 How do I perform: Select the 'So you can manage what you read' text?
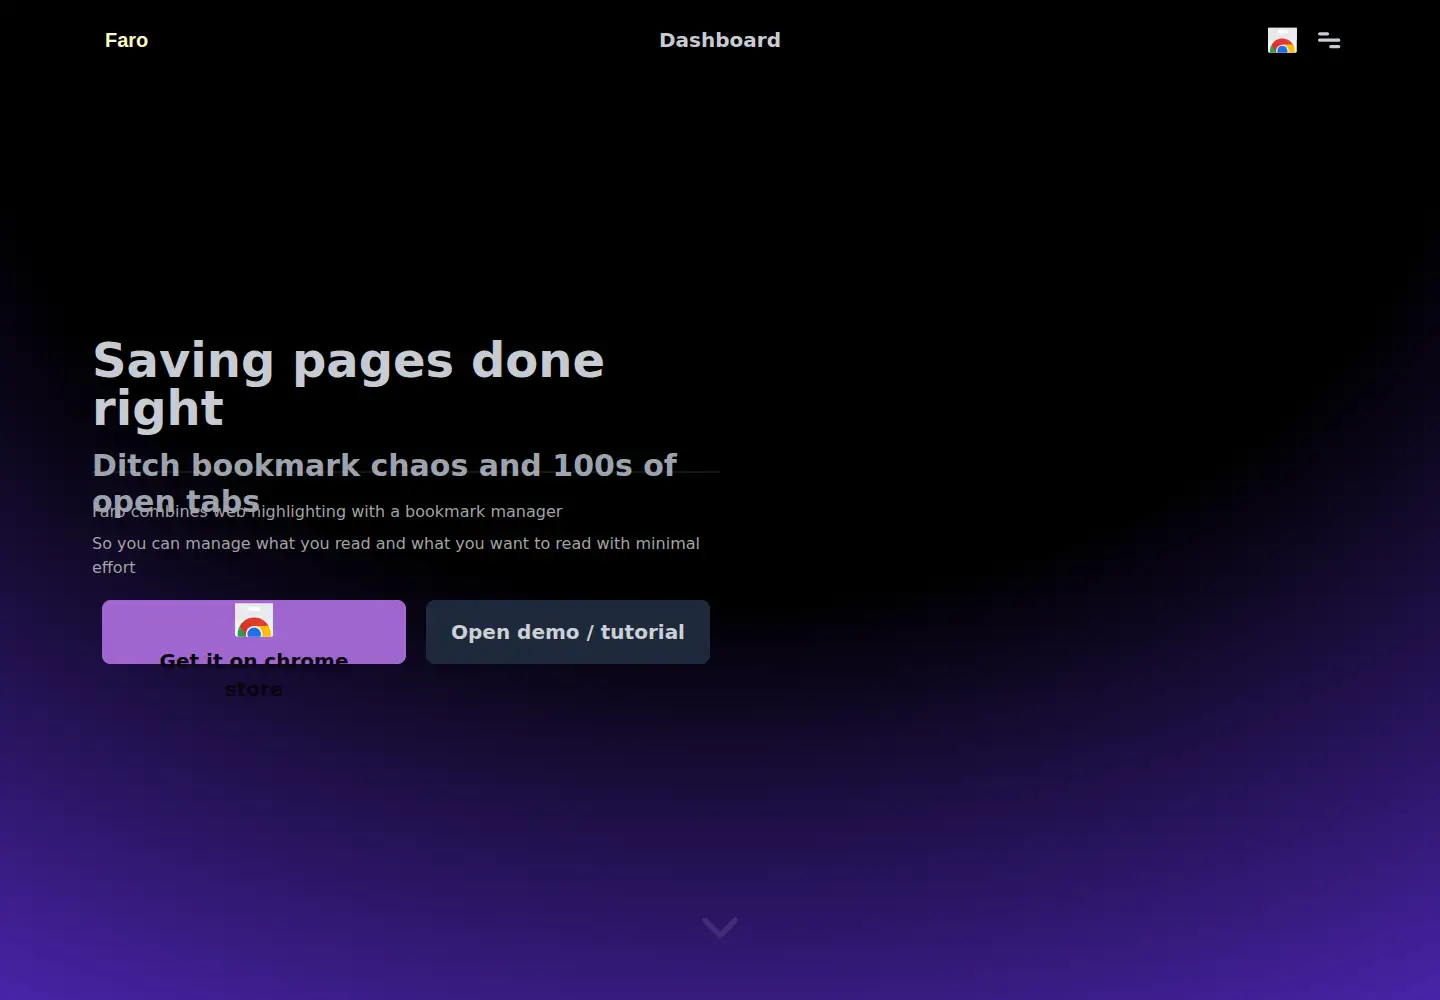(x=396, y=555)
